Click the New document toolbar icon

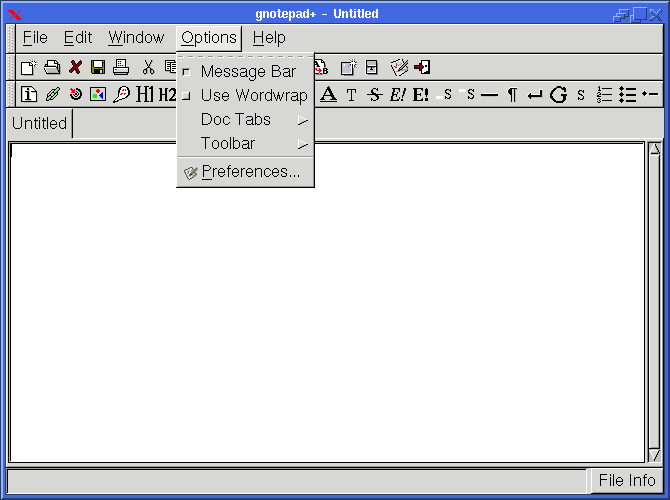[x=29, y=68]
